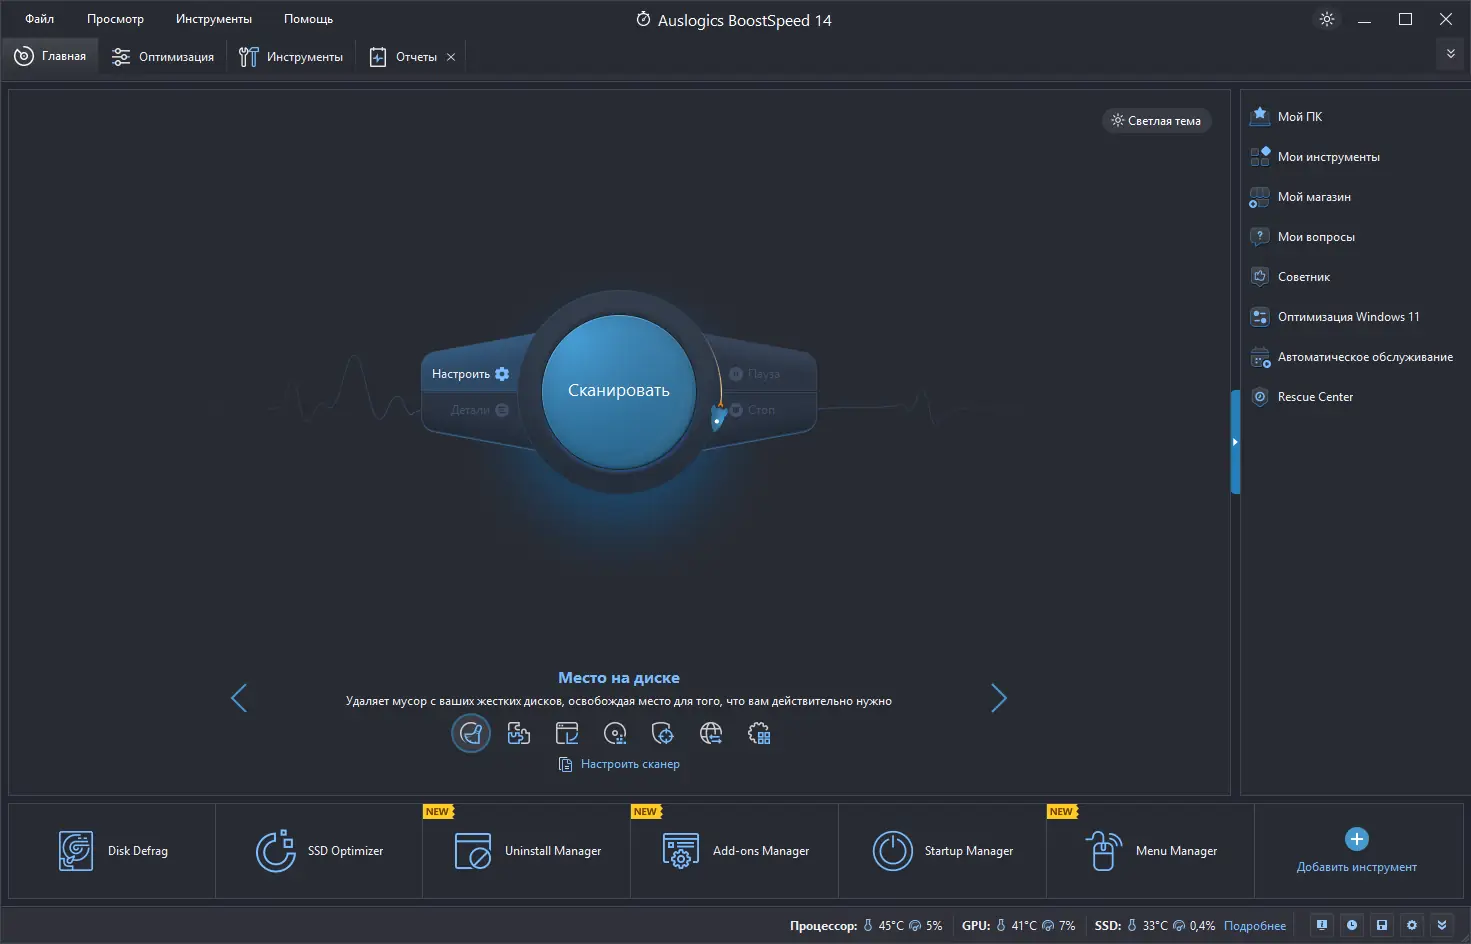Viewport: 1471px width, 944px height.
Task: Start the scan with Сканировать button
Action: 619,391
